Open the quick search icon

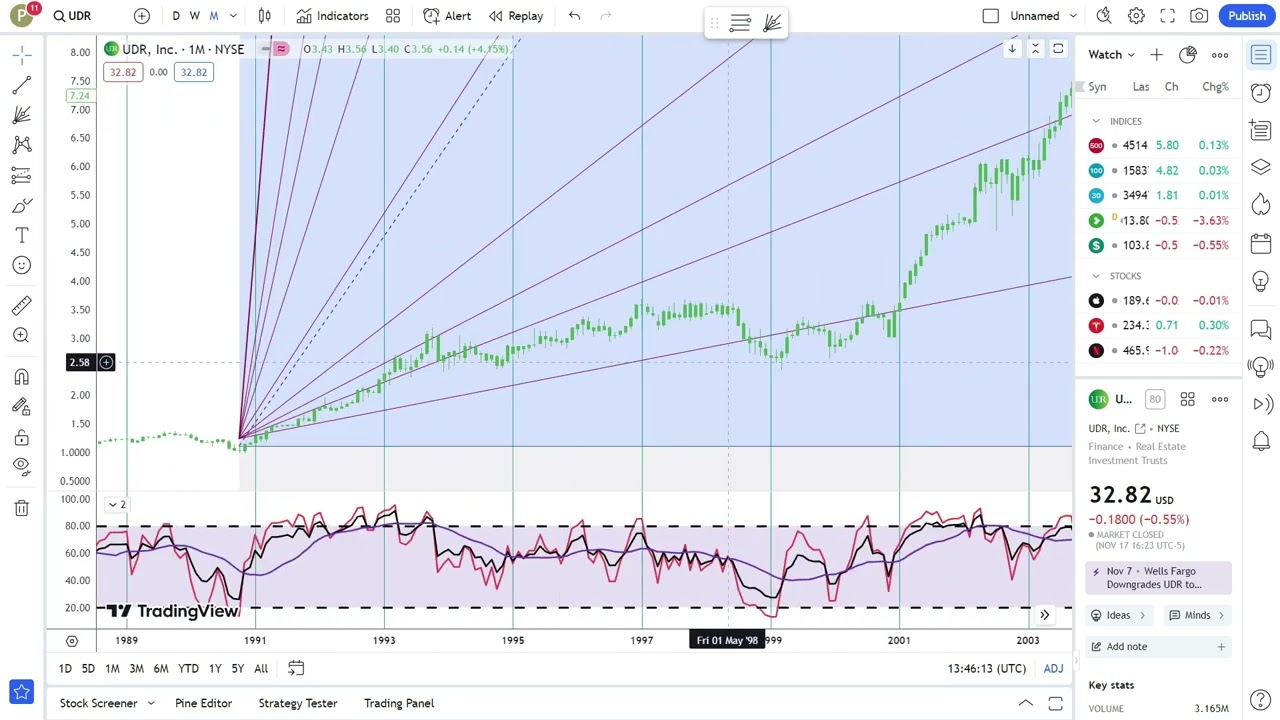coord(1104,16)
